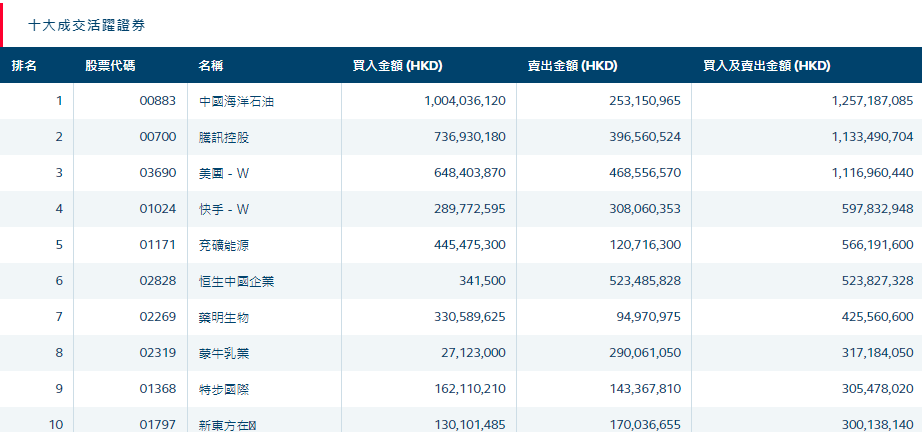Click the name 藥明生物
This screenshot has width=922, height=432.
(x=224, y=317)
